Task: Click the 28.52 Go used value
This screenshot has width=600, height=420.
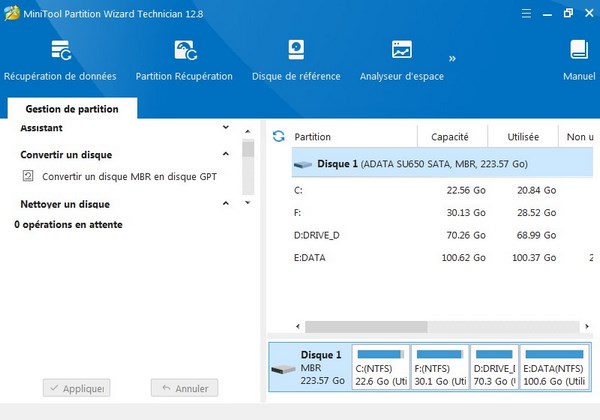Action: coord(536,213)
